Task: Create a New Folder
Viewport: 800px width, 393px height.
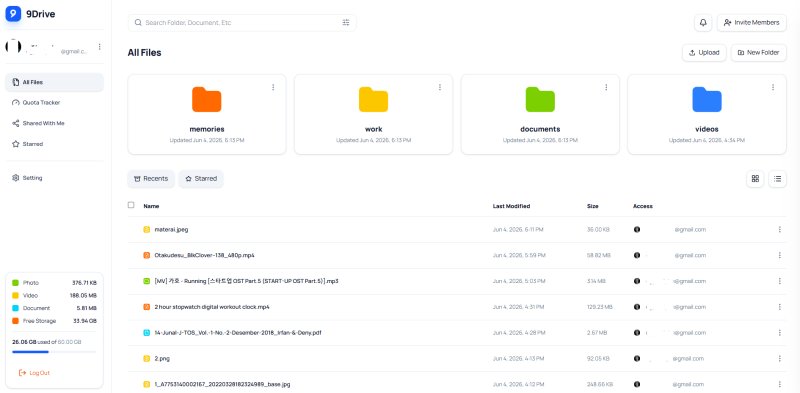Action: click(759, 53)
